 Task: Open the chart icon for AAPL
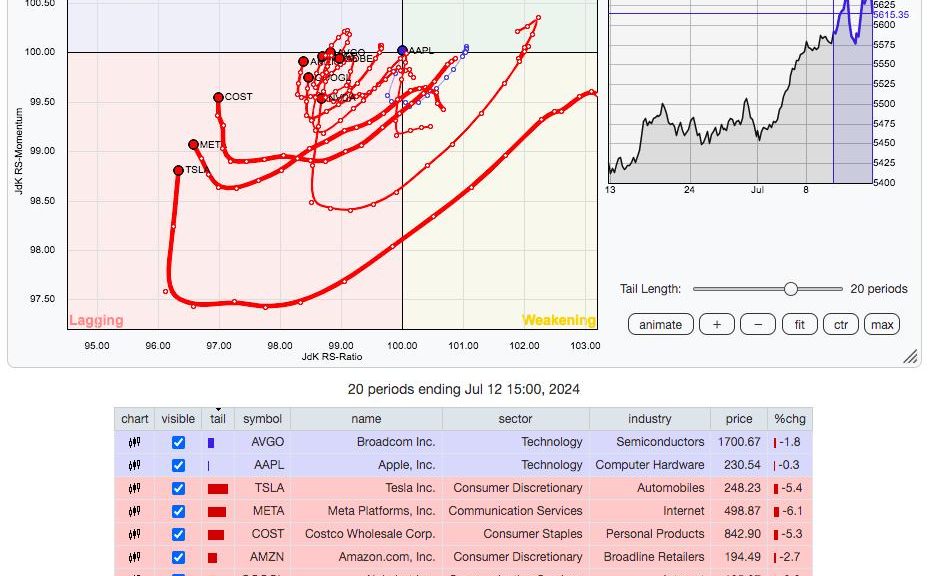[135, 465]
